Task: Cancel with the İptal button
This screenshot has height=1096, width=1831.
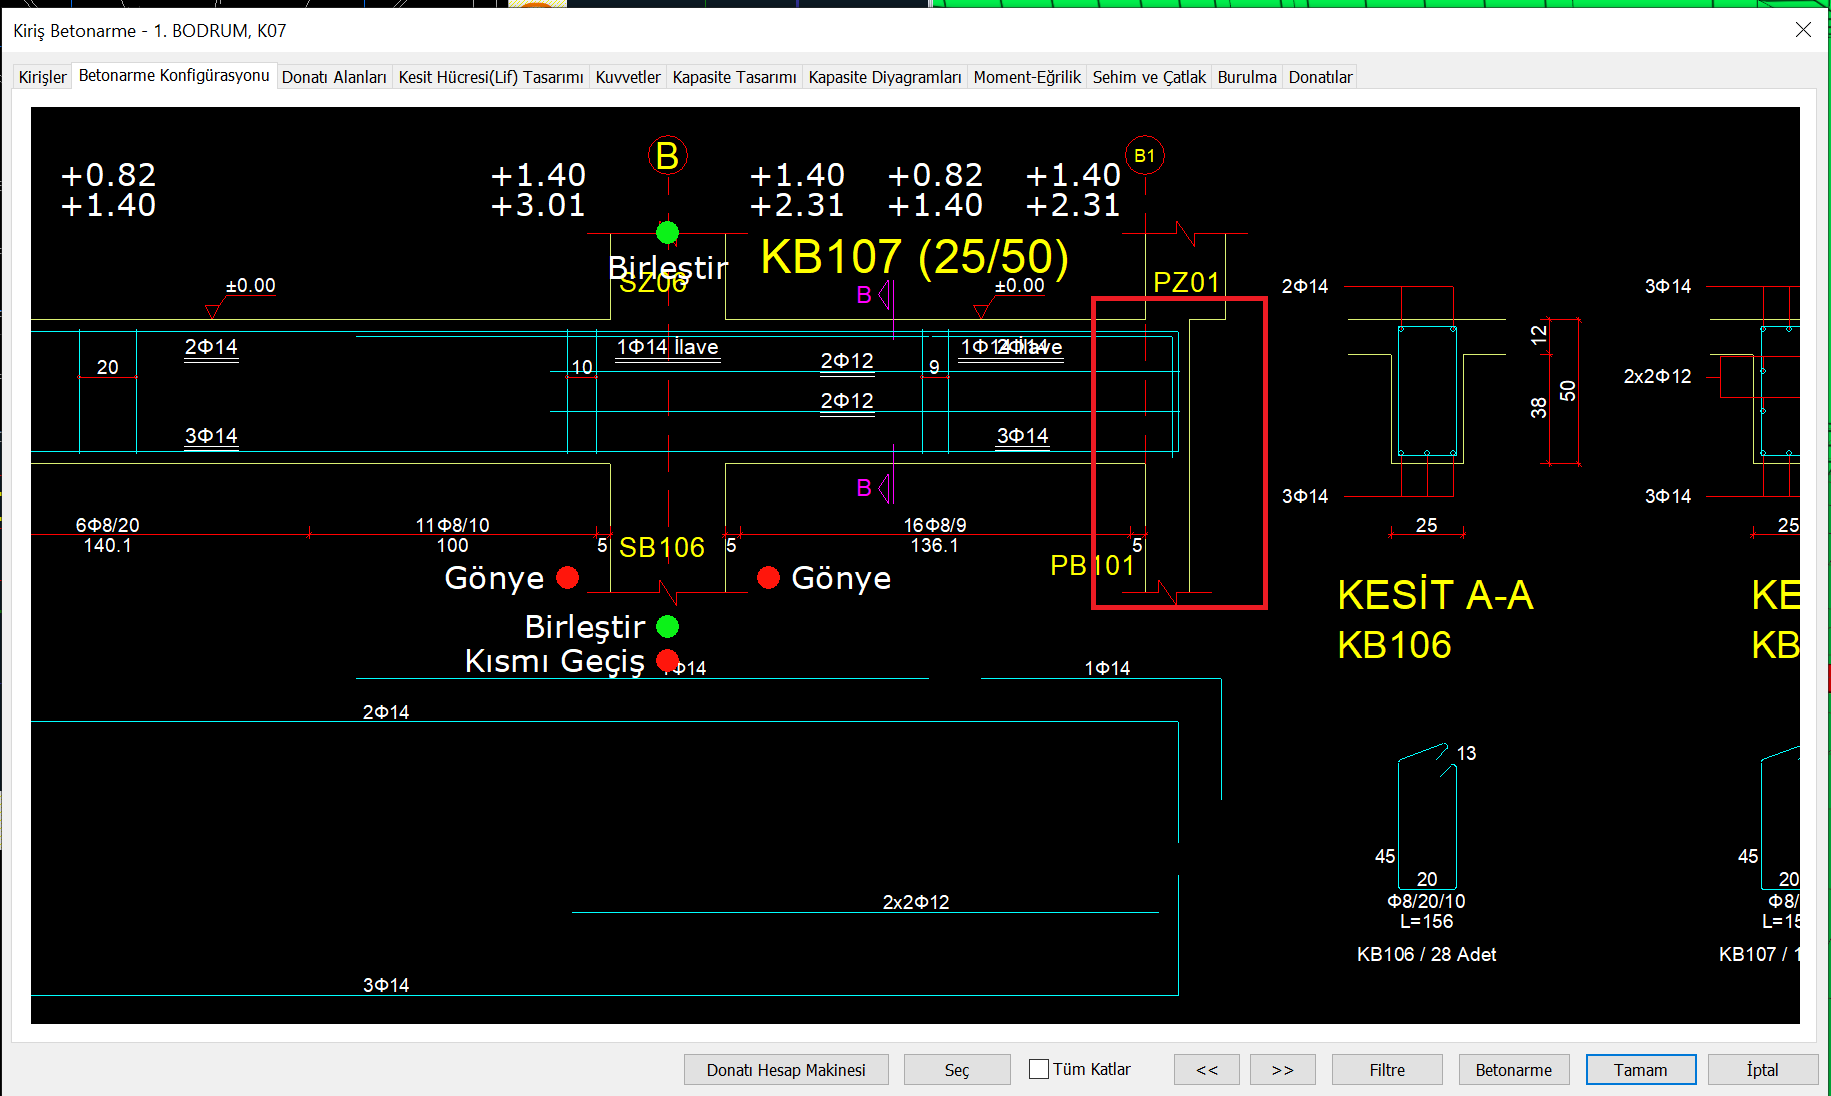Action: pyautogui.click(x=1763, y=1070)
